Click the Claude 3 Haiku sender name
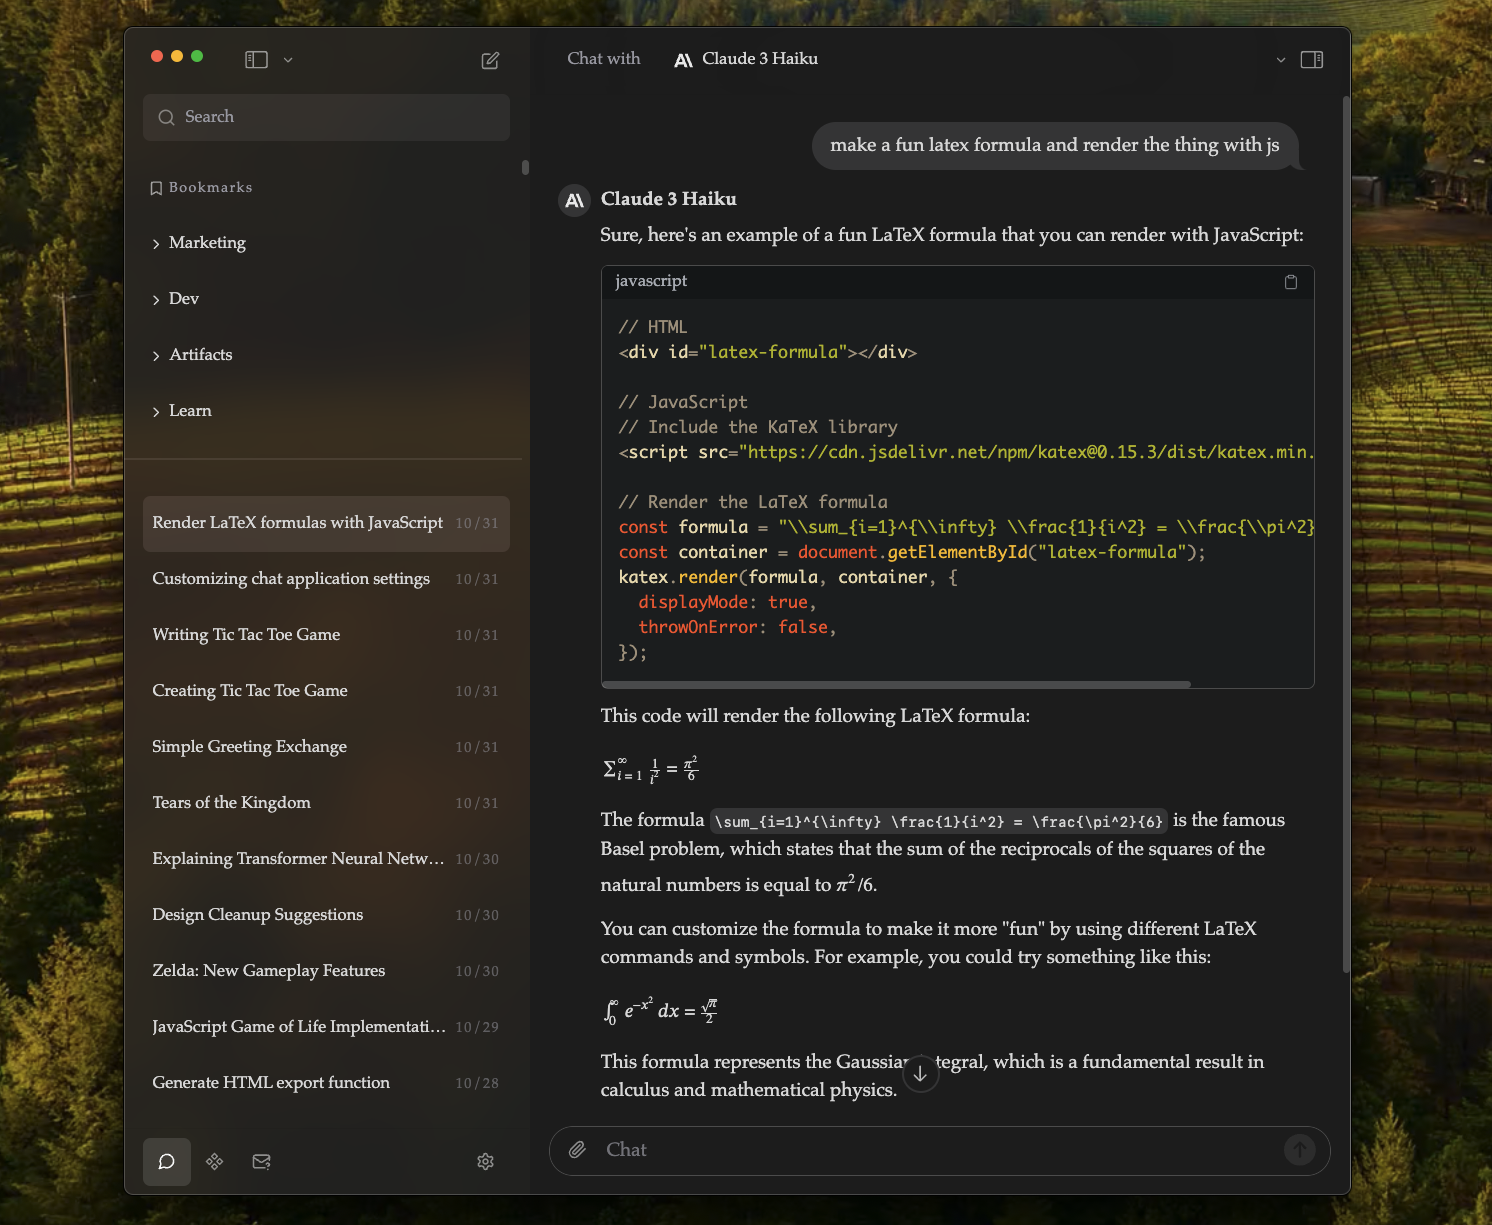Screen dimensions: 1492x1225 point(669,199)
